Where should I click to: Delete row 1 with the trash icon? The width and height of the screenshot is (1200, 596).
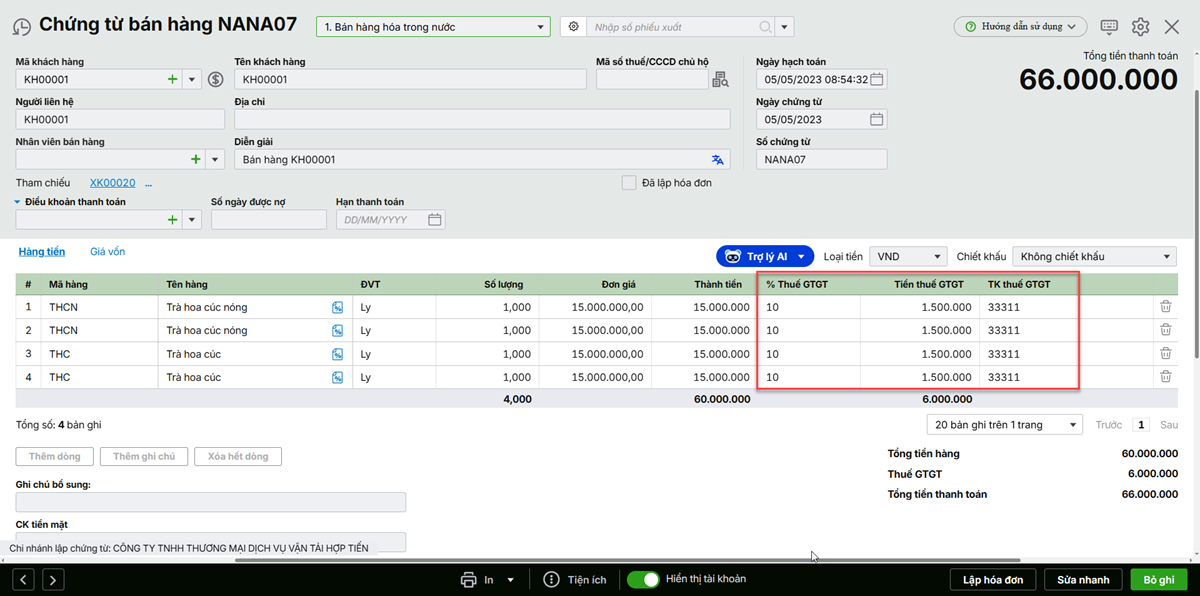[1165, 307]
